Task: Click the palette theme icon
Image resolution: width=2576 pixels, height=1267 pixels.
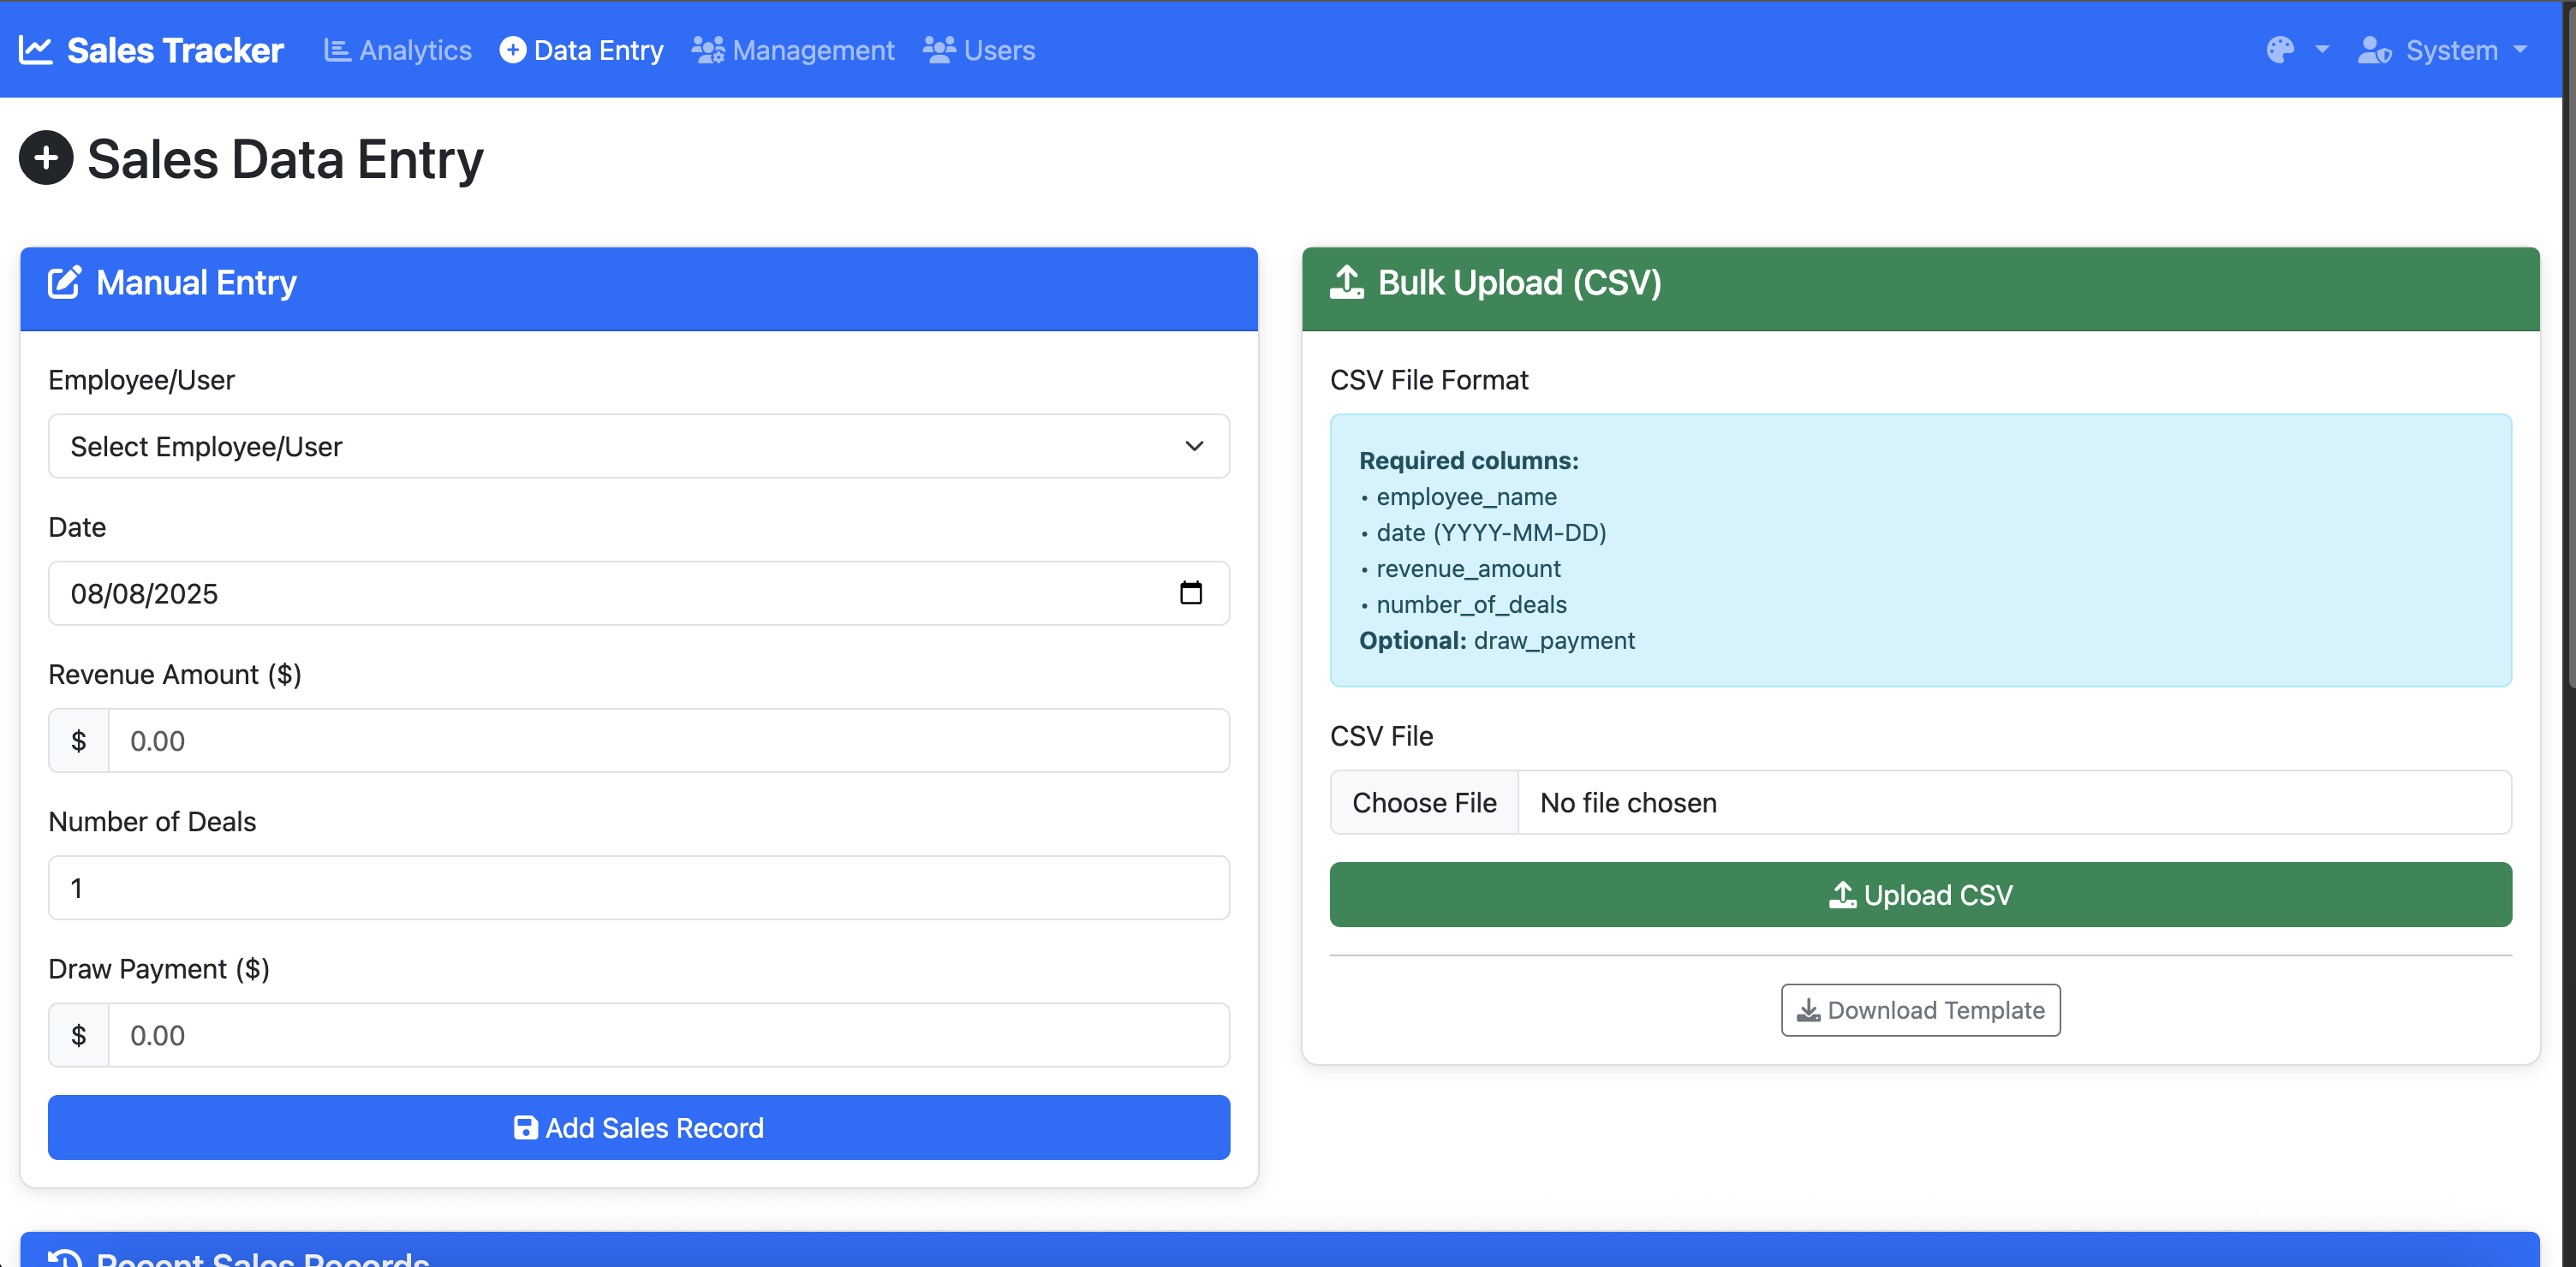Action: (2280, 50)
